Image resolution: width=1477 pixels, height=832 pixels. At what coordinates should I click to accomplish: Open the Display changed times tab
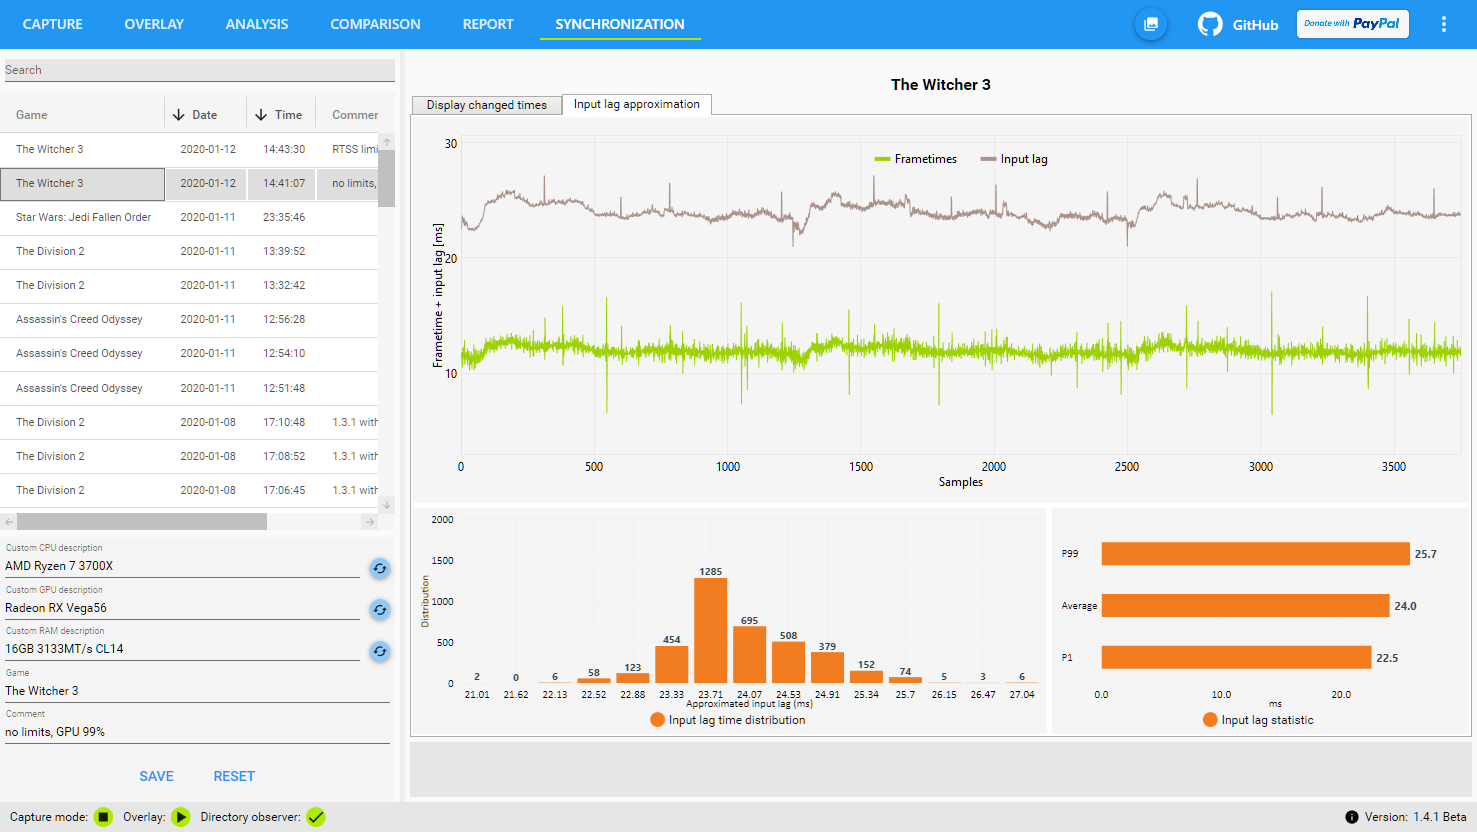point(487,105)
